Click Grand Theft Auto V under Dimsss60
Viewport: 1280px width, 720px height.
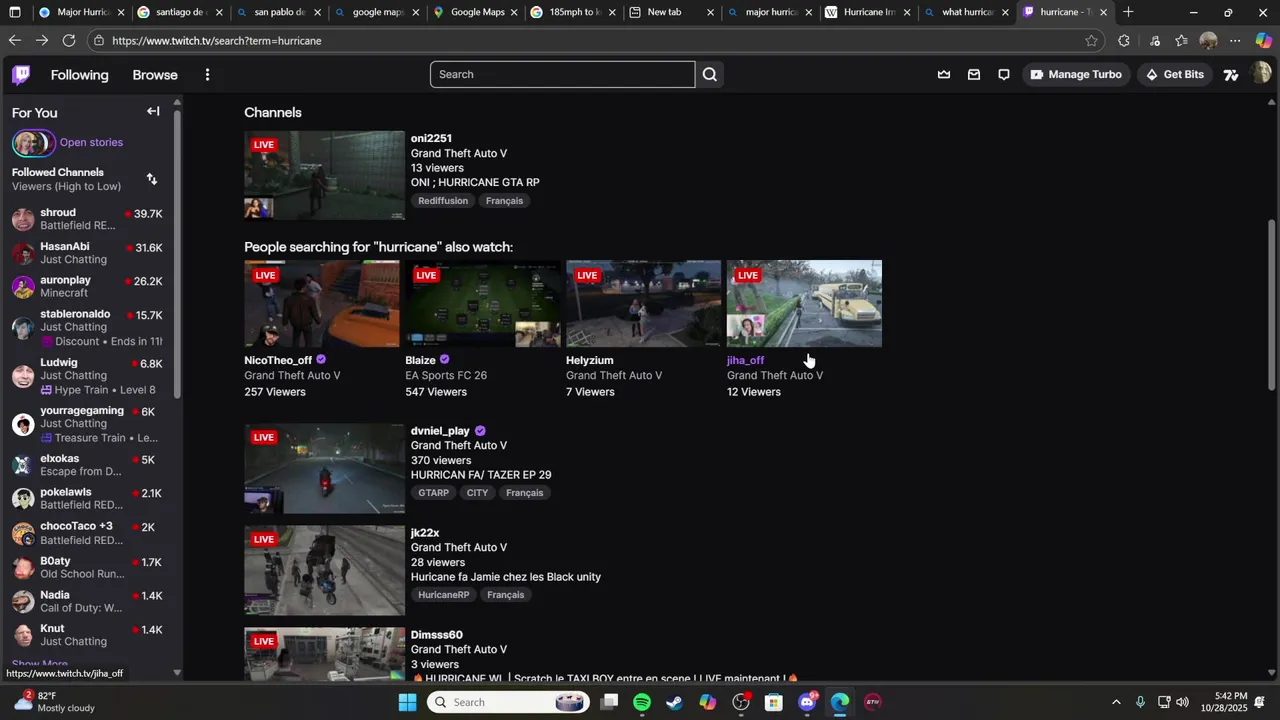pos(458,650)
